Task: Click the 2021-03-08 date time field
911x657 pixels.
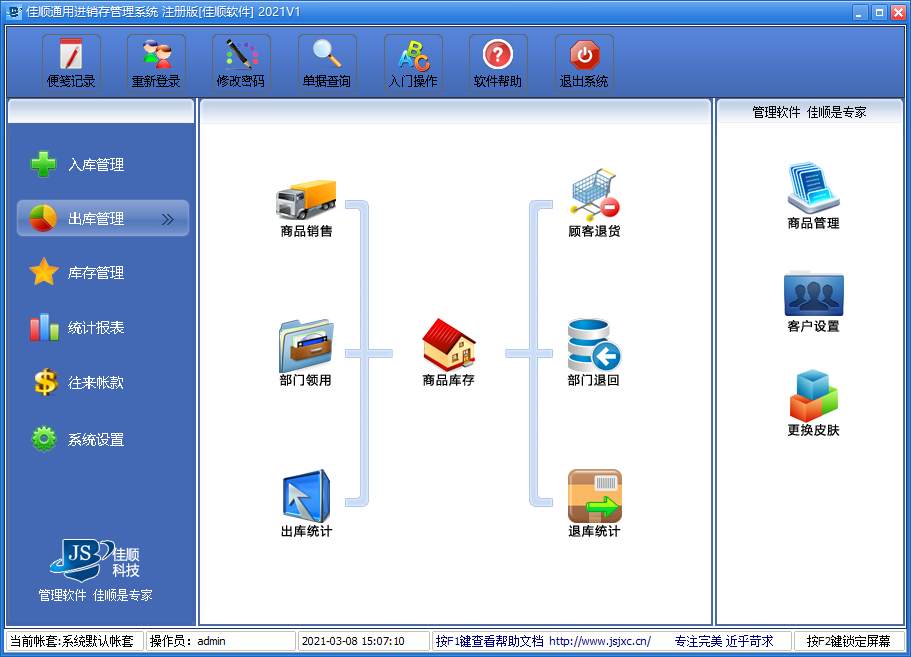Action: coord(364,641)
